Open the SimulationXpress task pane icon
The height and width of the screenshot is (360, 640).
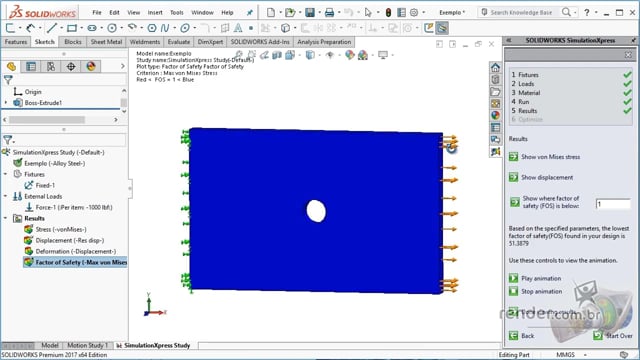(496, 152)
